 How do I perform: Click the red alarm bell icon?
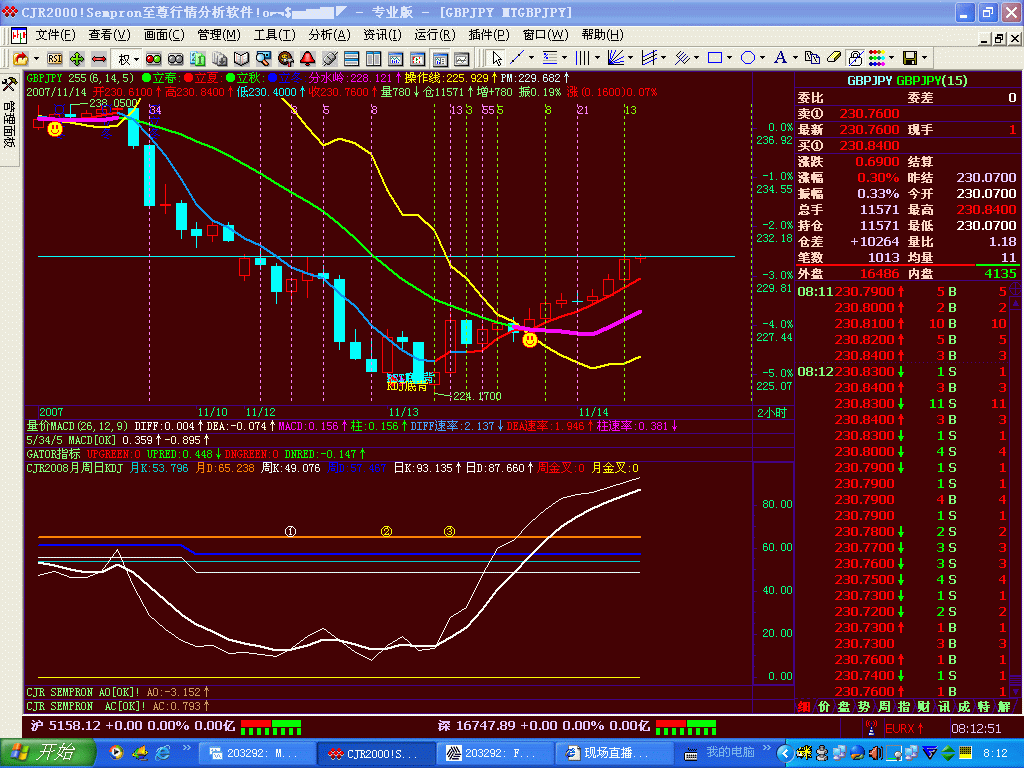[307, 59]
